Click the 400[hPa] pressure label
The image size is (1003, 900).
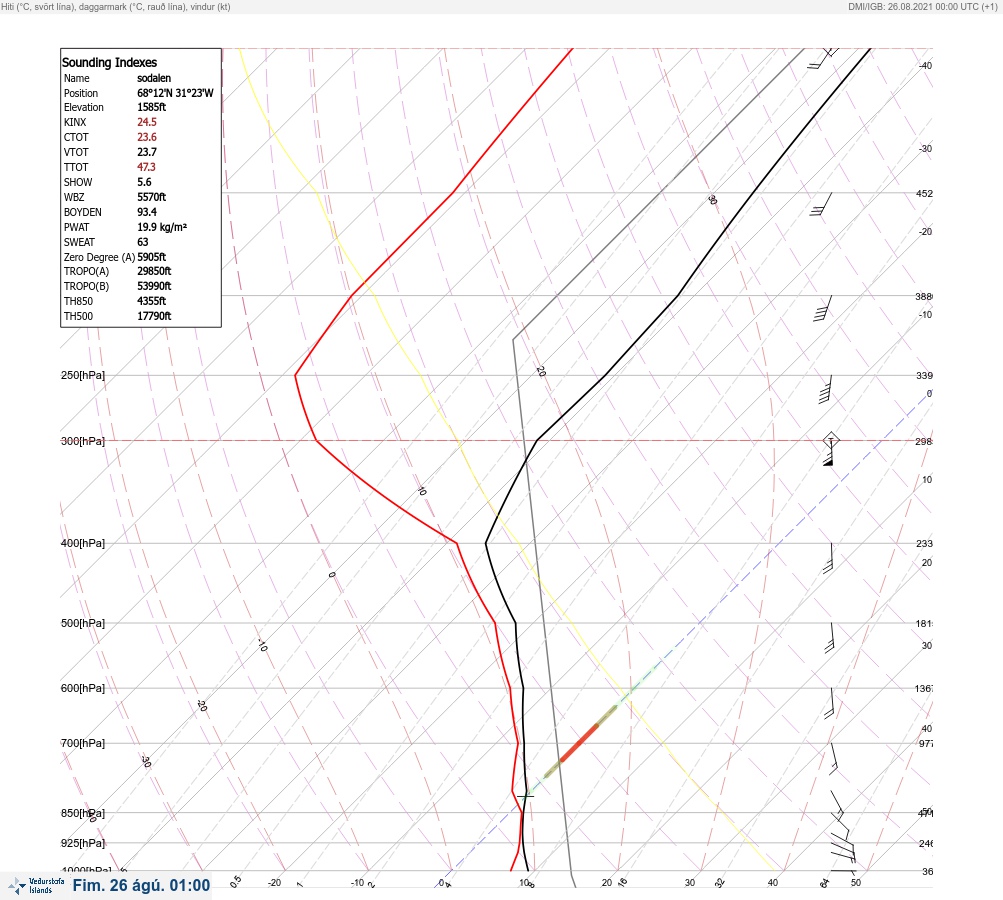point(83,543)
